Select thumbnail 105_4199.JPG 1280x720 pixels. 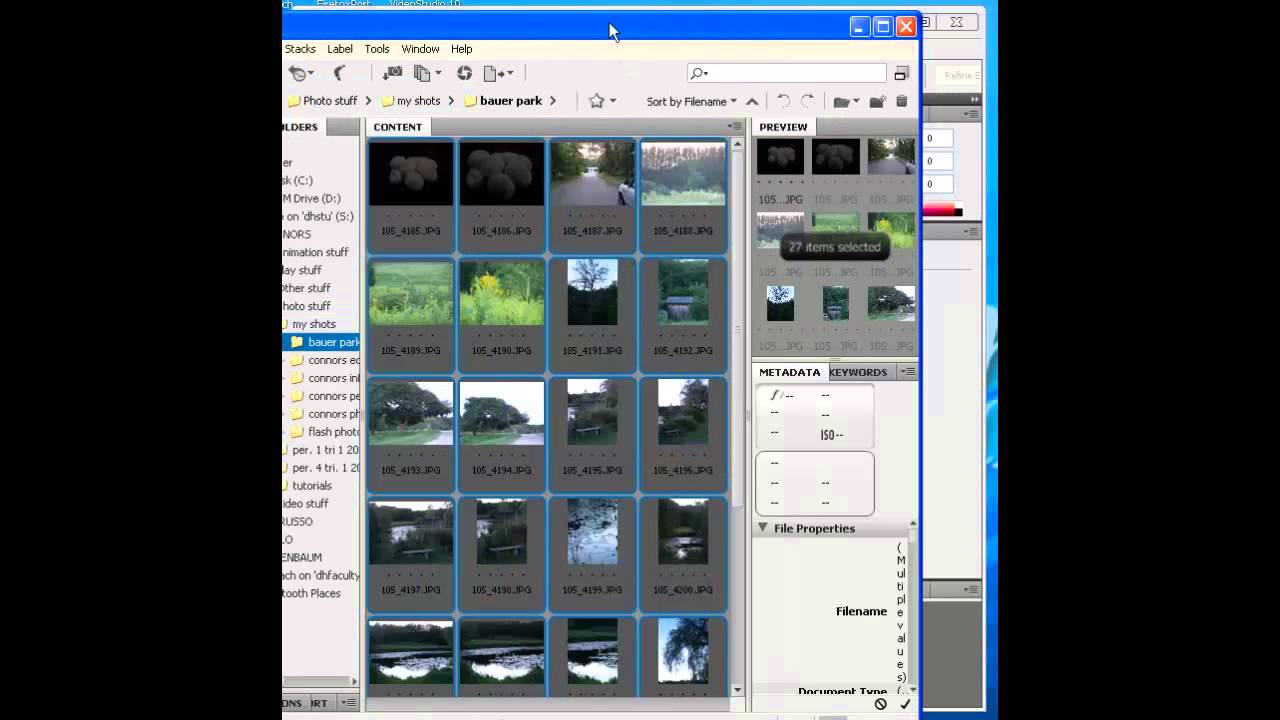click(x=593, y=533)
